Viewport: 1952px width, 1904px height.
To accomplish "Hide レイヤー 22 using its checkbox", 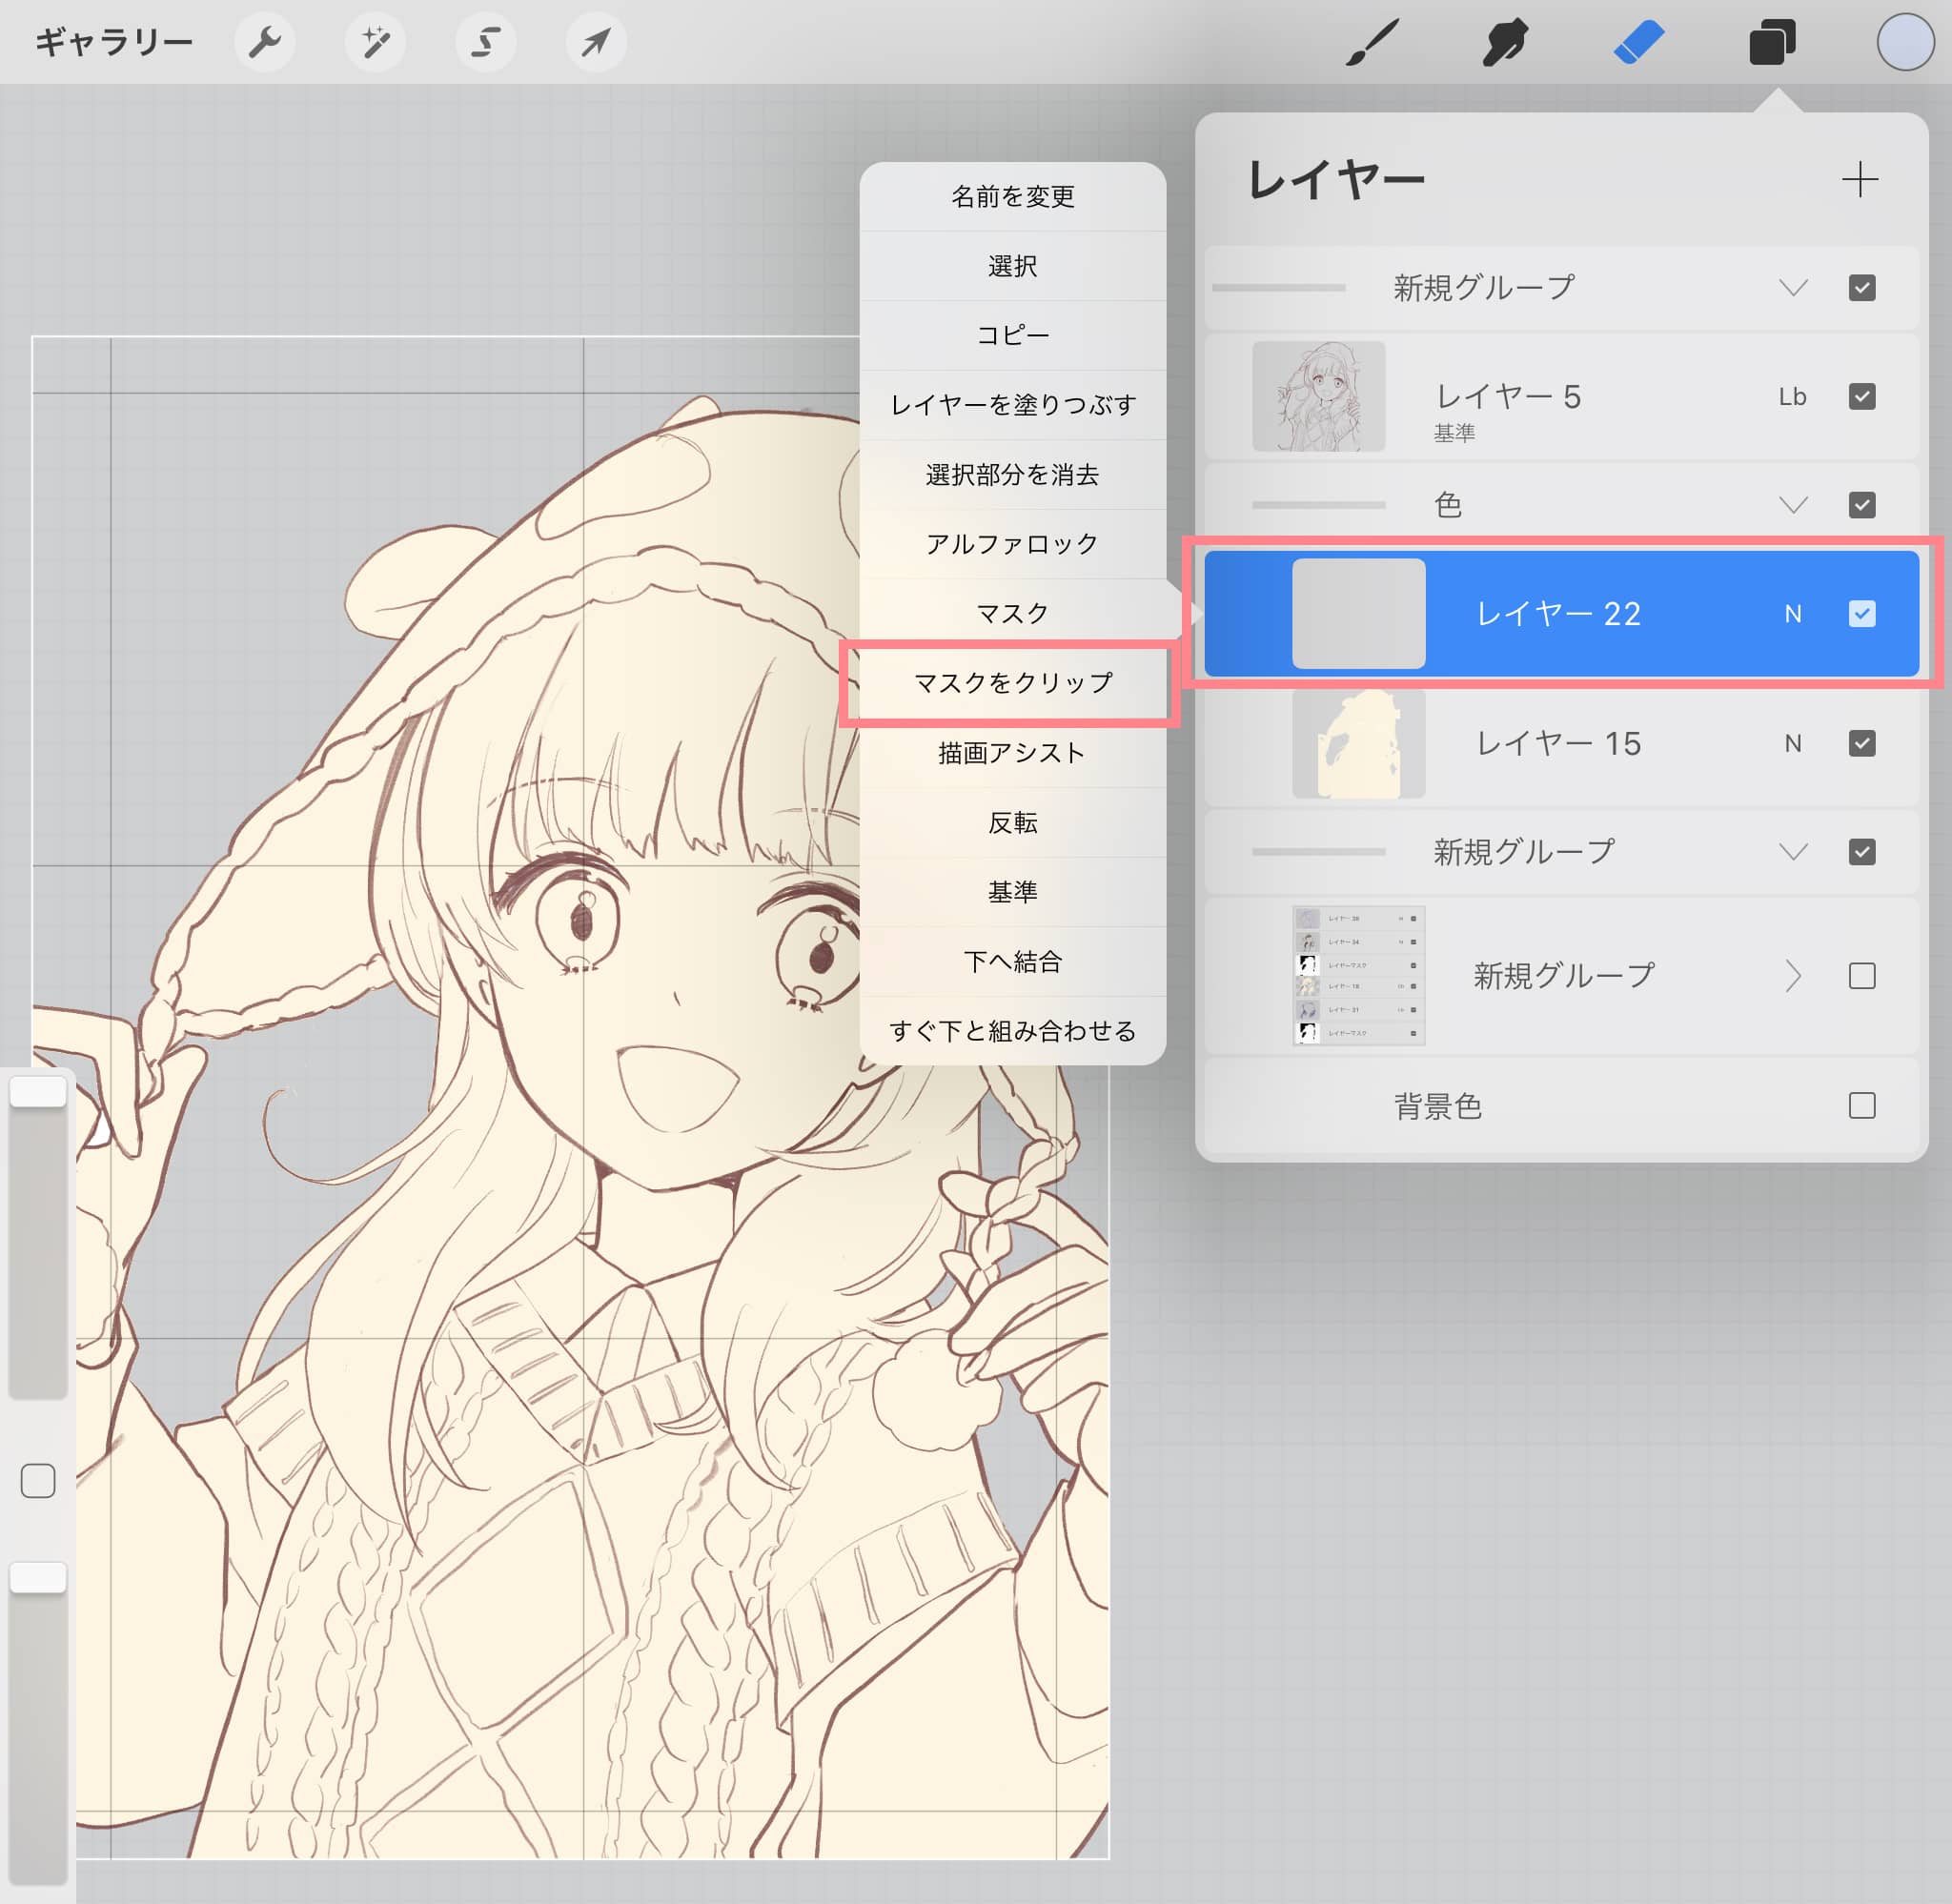I will [x=1861, y=614].
